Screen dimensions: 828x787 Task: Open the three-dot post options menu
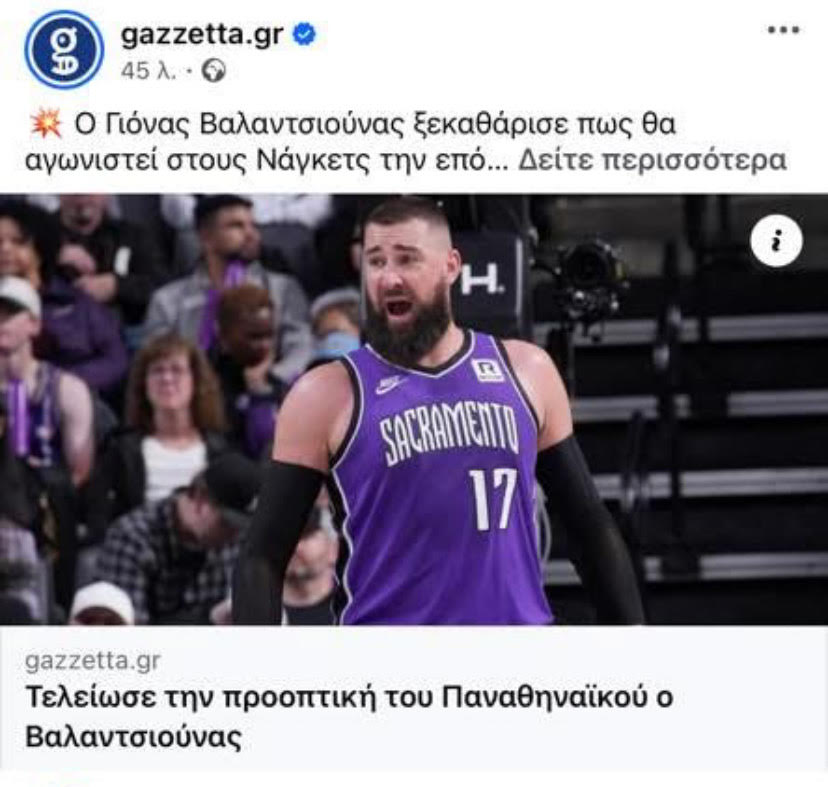(783, 30)
